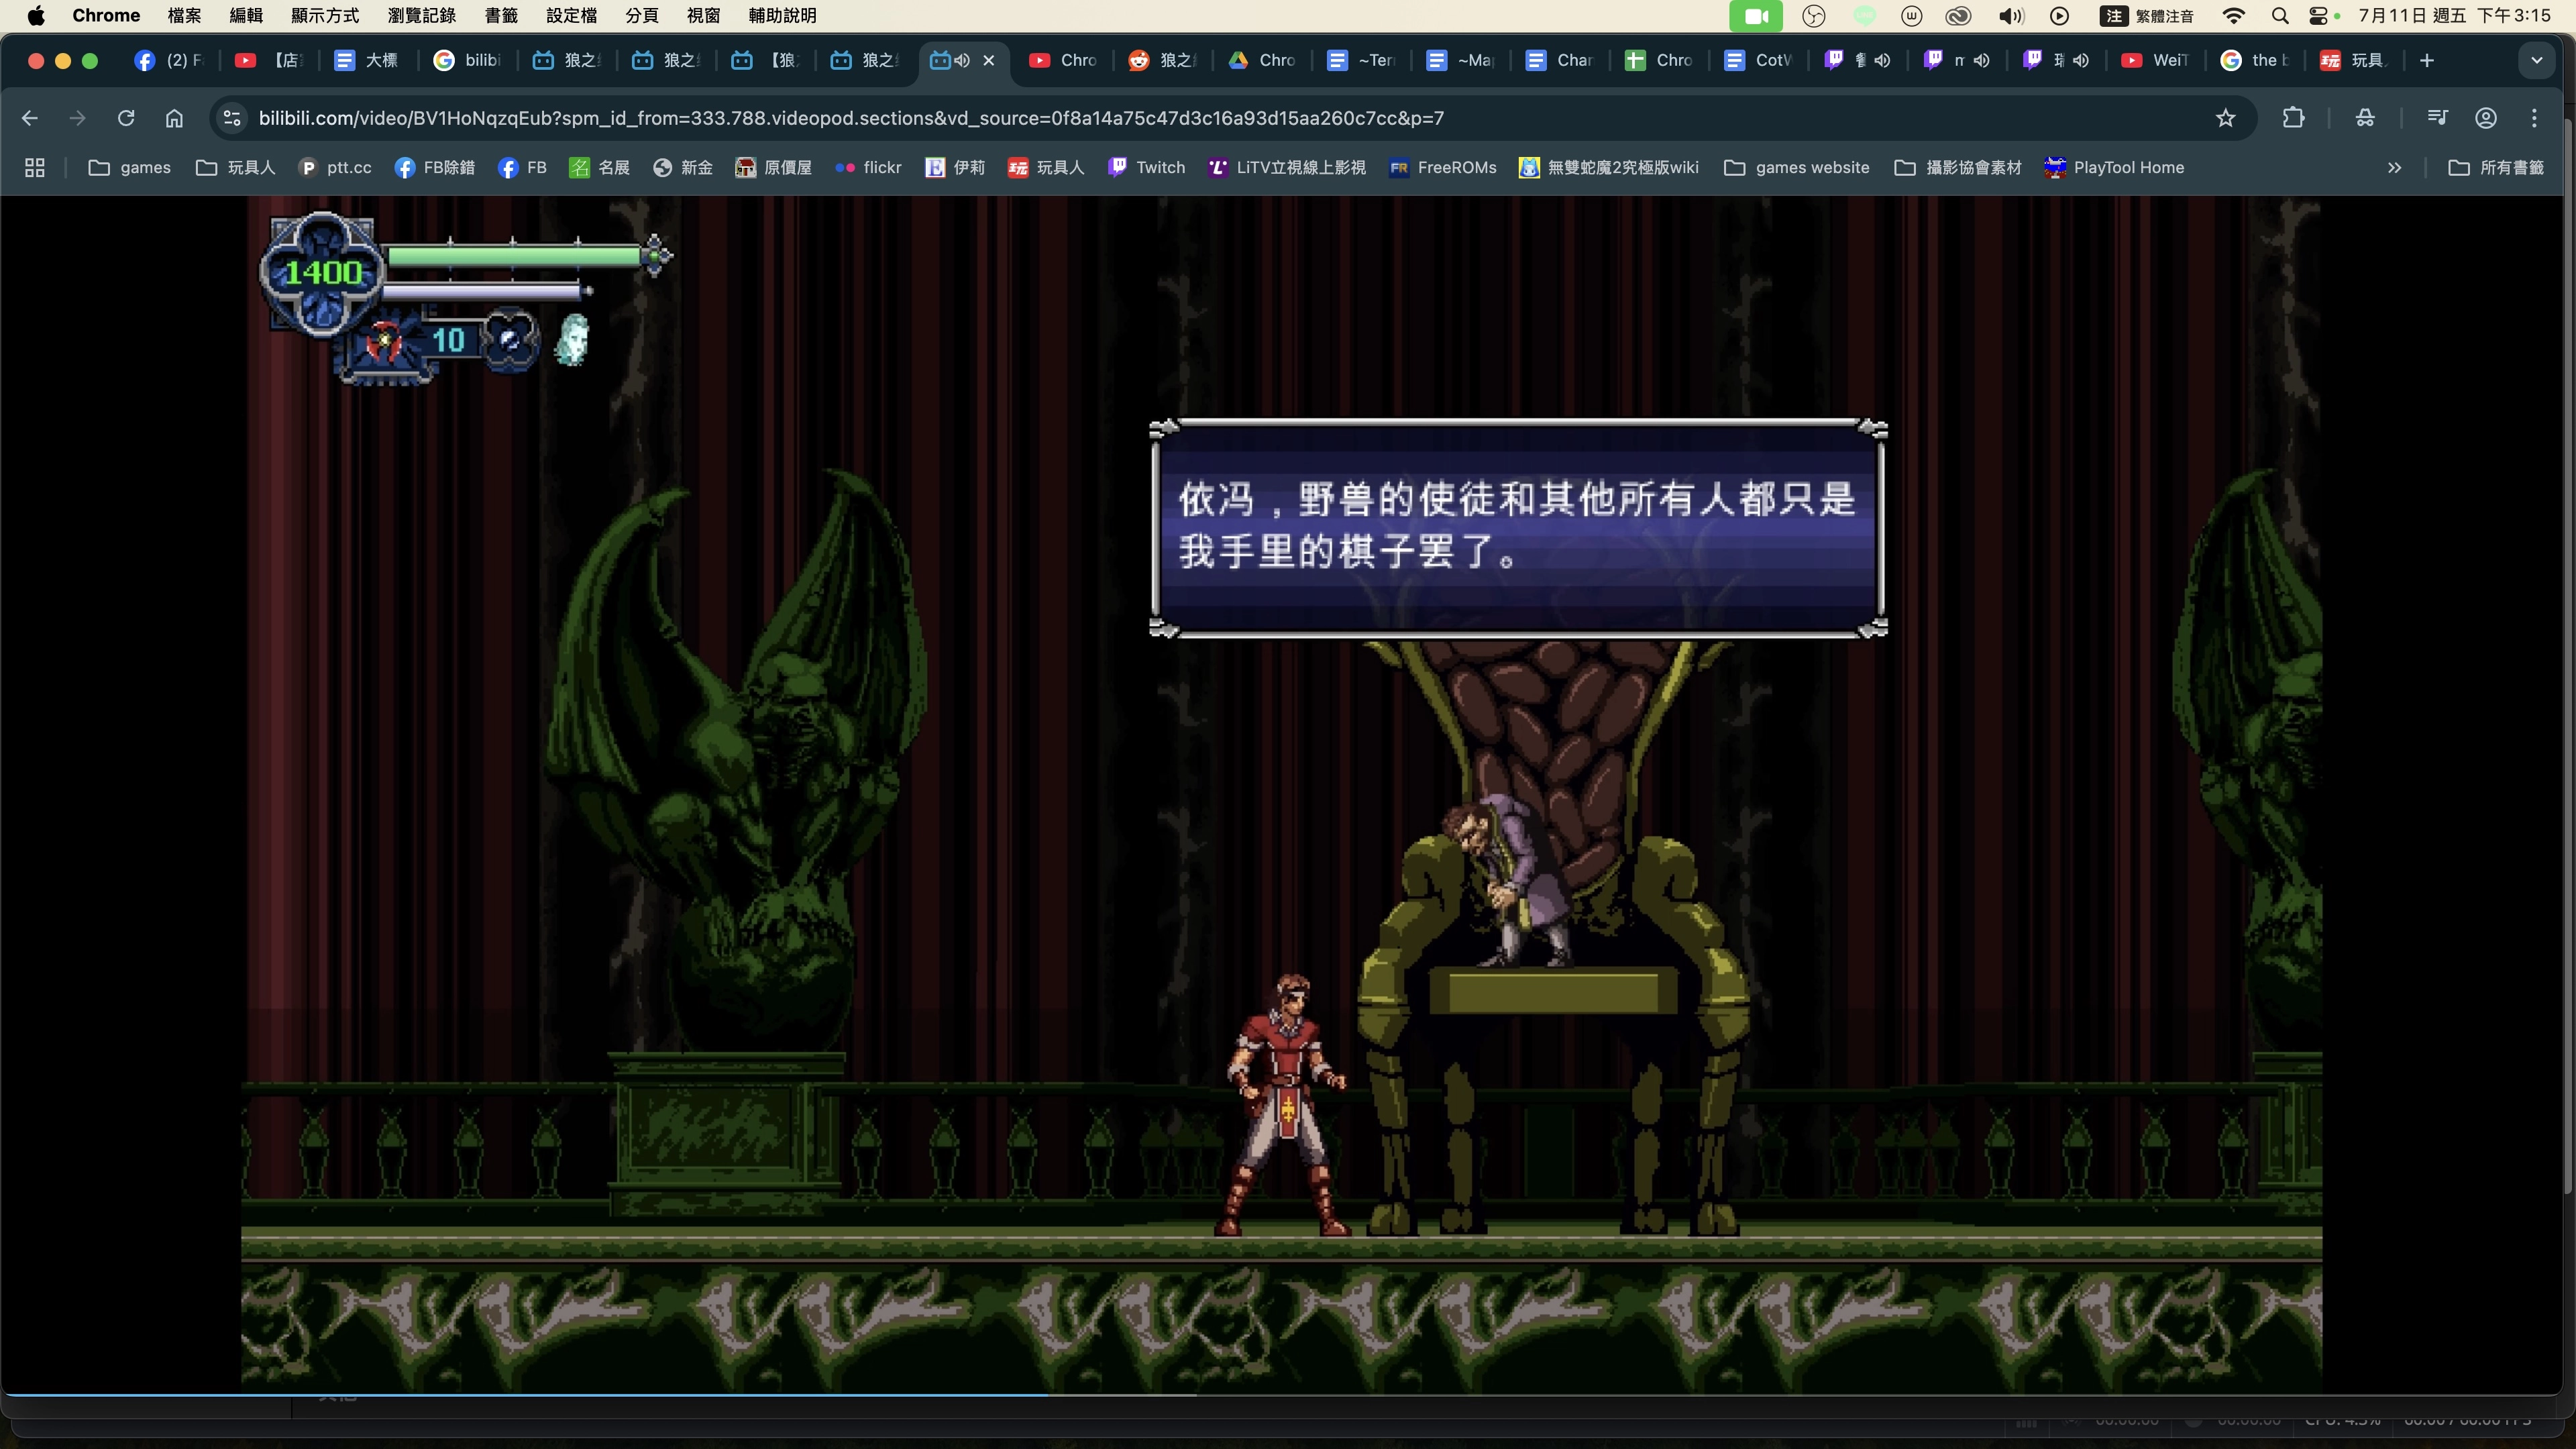Switch to the Google Drive Chro tab
2576x1449 pixels.
click(x=1262, y=60)
